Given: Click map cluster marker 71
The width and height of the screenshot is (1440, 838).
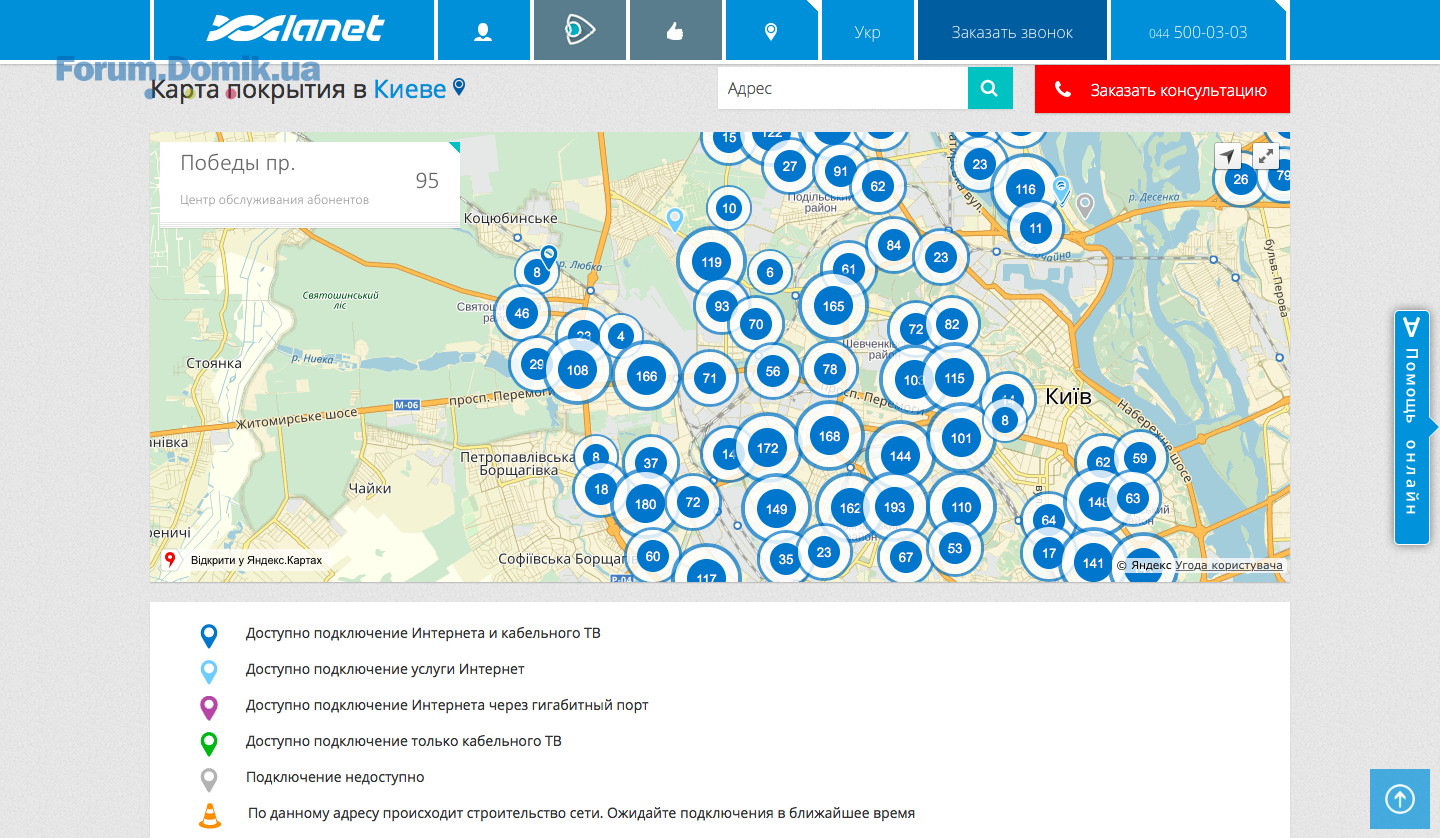Looking at the screenshot, I should point(710,378).
